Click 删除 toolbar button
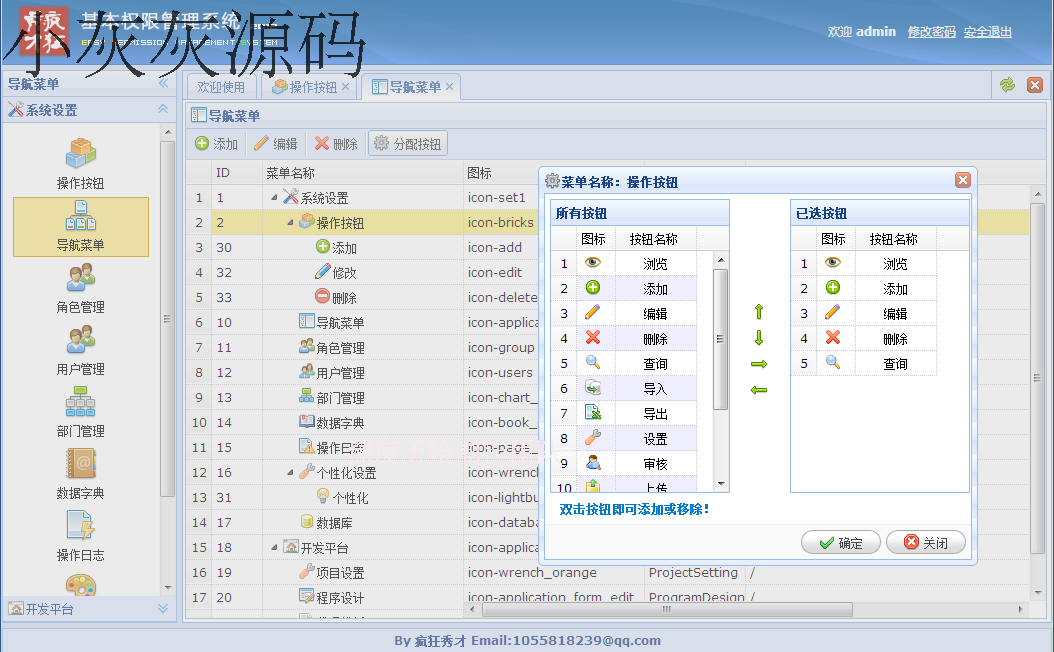1054x652 pixels. point(336,144)
